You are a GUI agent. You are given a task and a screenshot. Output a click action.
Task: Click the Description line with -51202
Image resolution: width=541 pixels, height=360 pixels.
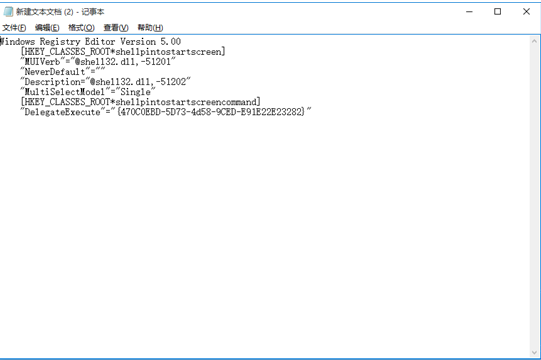coord(106,82)
